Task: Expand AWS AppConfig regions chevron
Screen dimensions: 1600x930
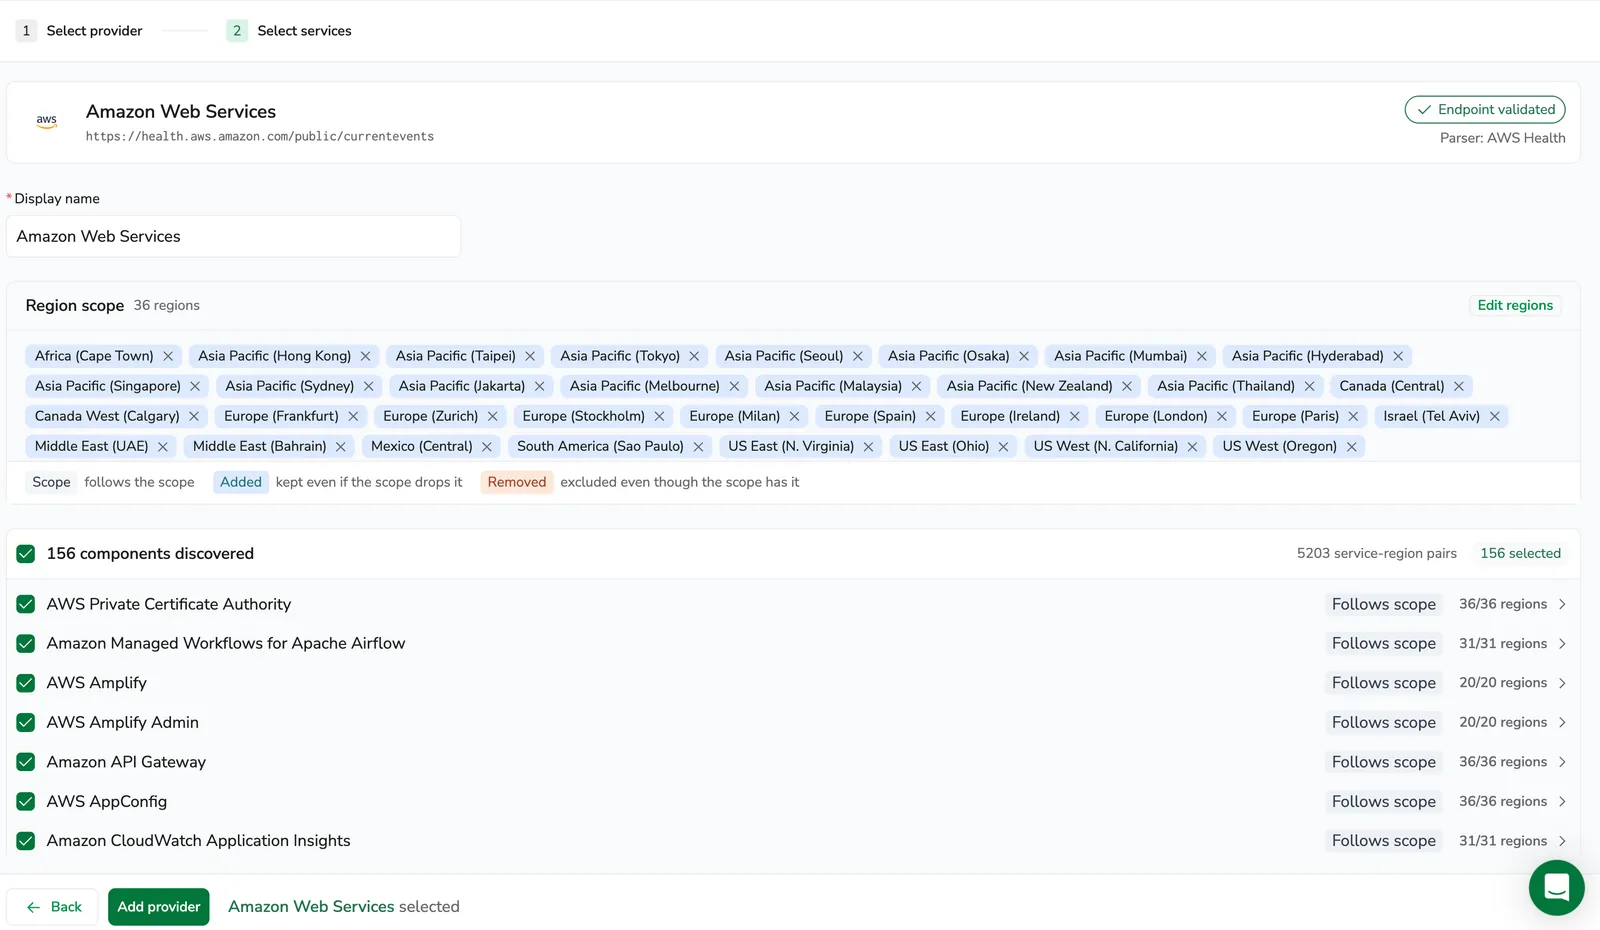Action: coord(1562,802)
